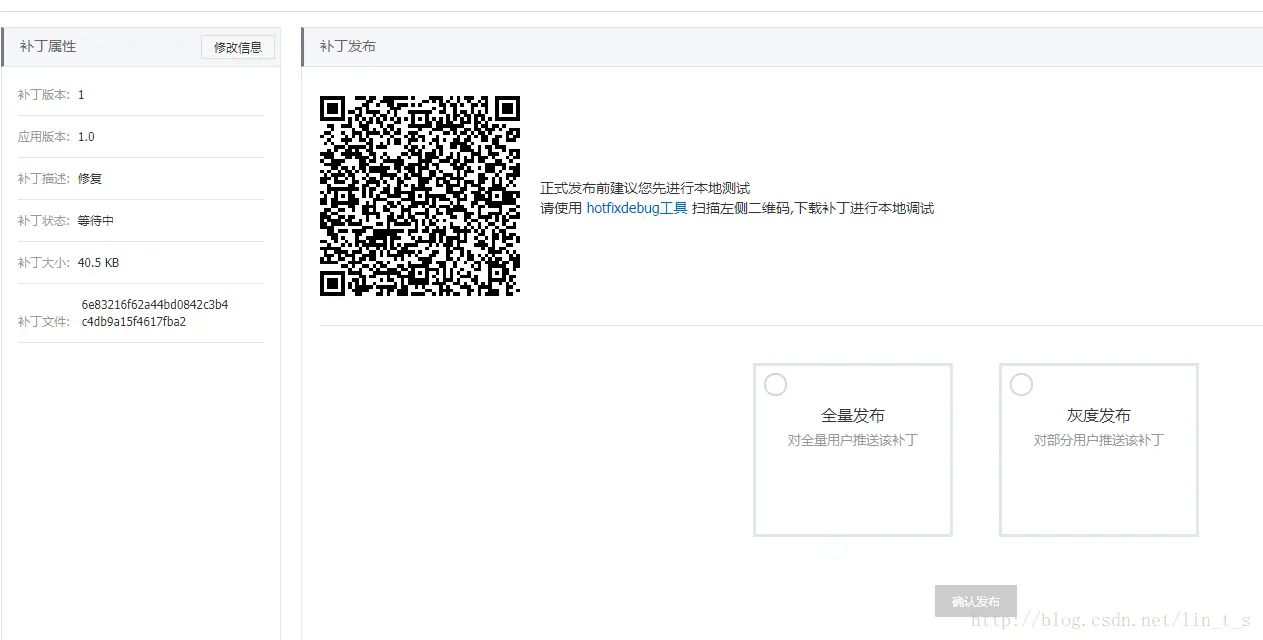Click the text 正式发布前建议您先进行本地测试
The height and width of the screenshot is (640, 1263).
(645, 188)
